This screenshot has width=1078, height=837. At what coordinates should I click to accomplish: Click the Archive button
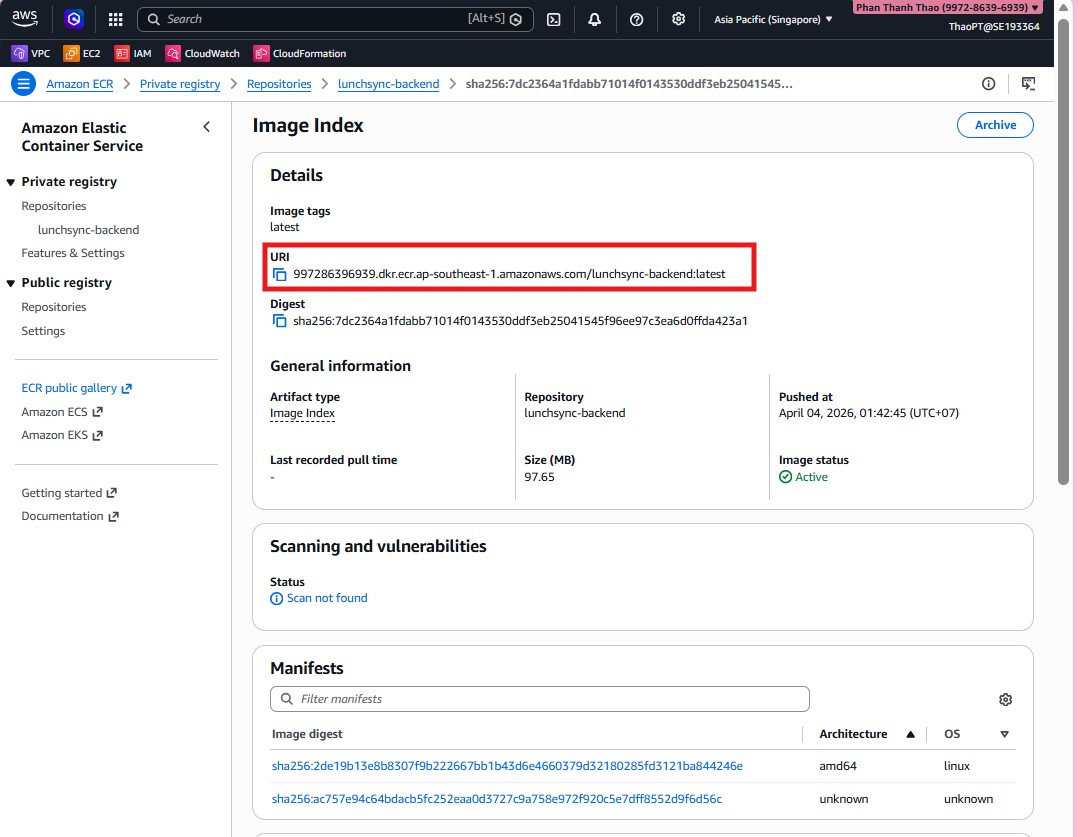(995, 125)
